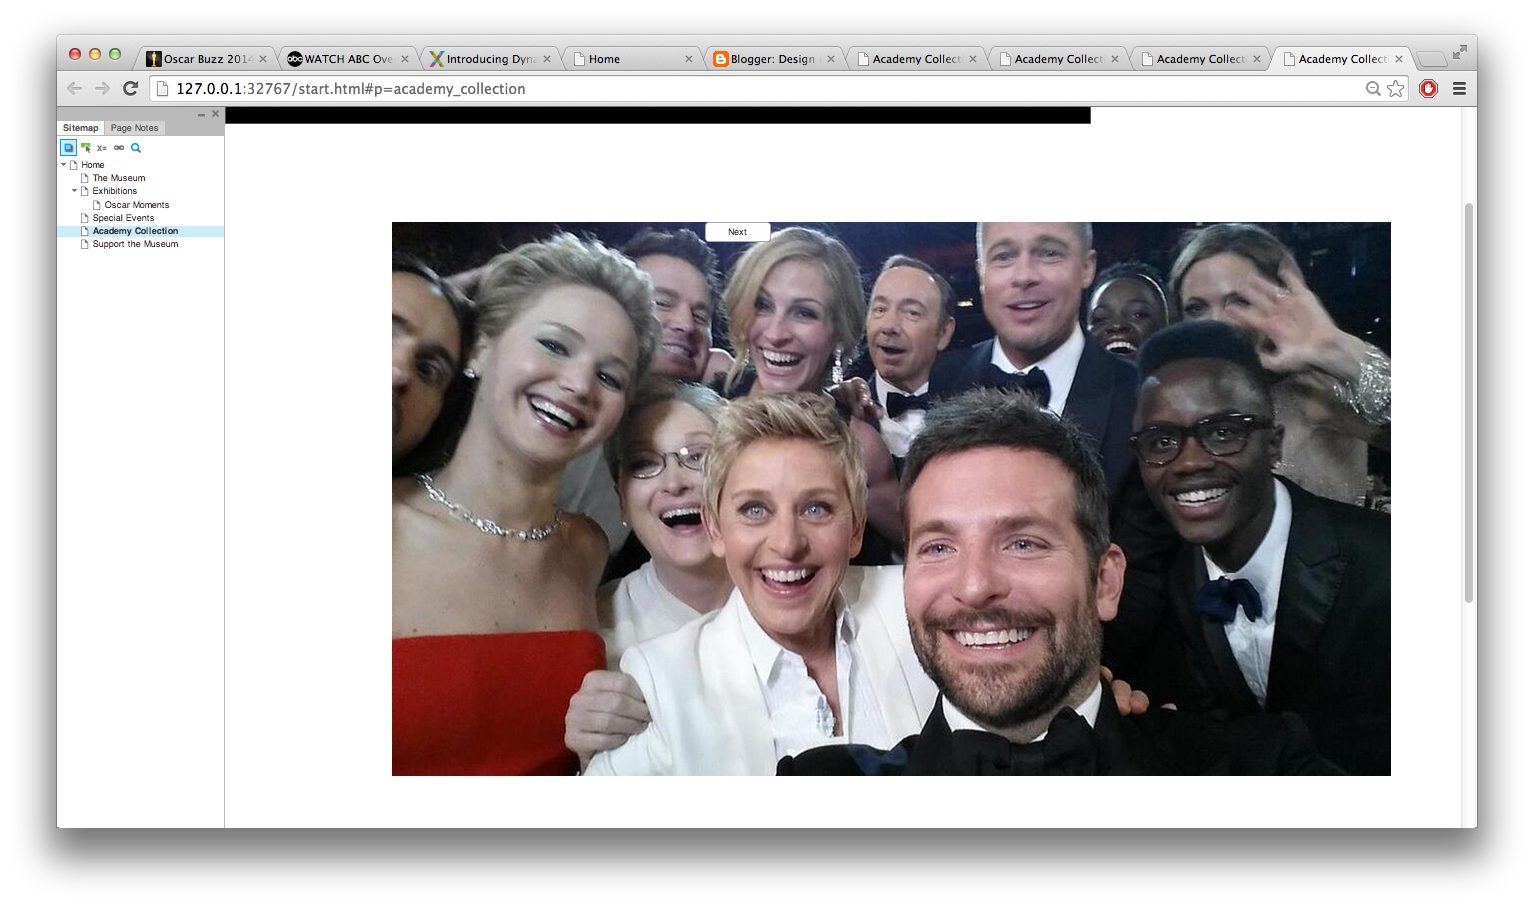Image resolution: width=1534 pixels, height=907 pixels.
Task: Reload the current page
Action: [130, 88]
